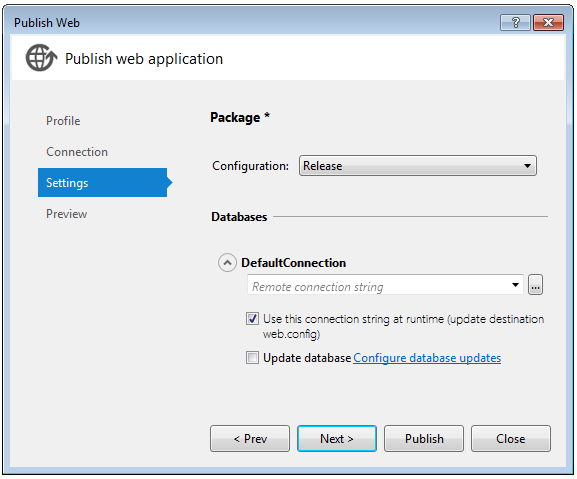Screen dimensions: 577x479
Task: Expand the Remote connection string dropdown arrow
Action: pyautogui.click(x=515, y=285)
